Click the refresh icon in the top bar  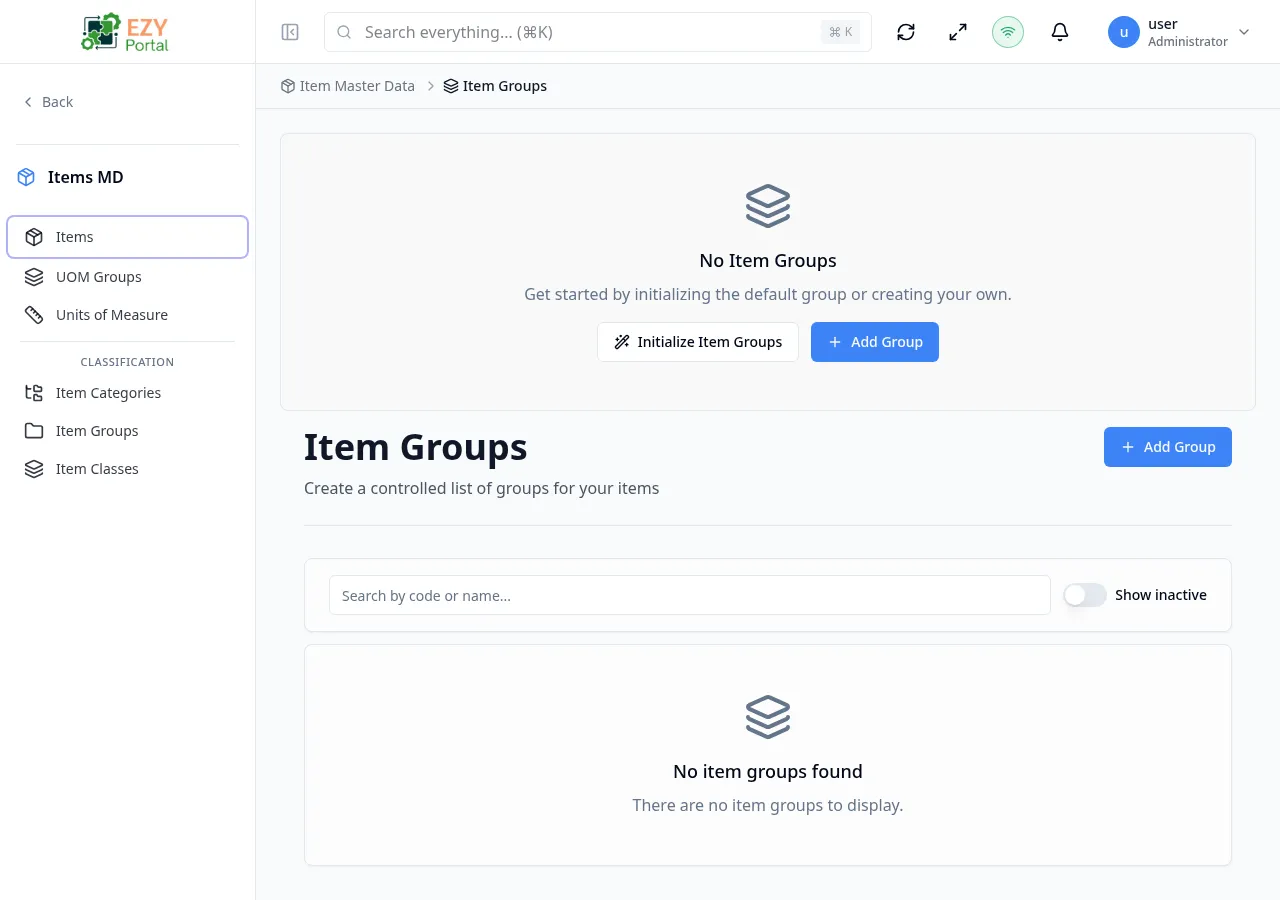point(905,32)
